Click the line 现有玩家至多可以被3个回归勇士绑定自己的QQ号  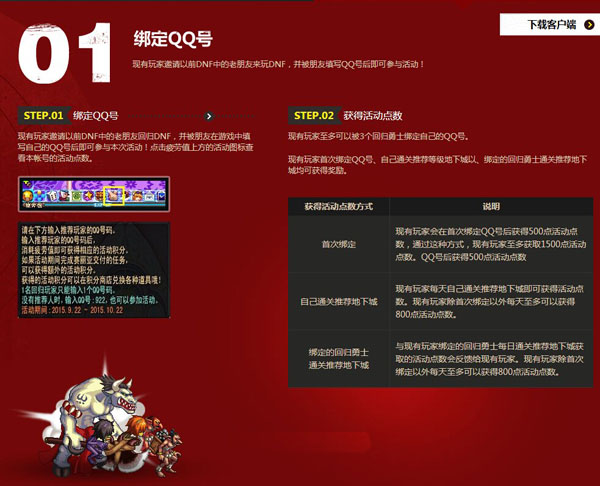[x=378, y=136]
